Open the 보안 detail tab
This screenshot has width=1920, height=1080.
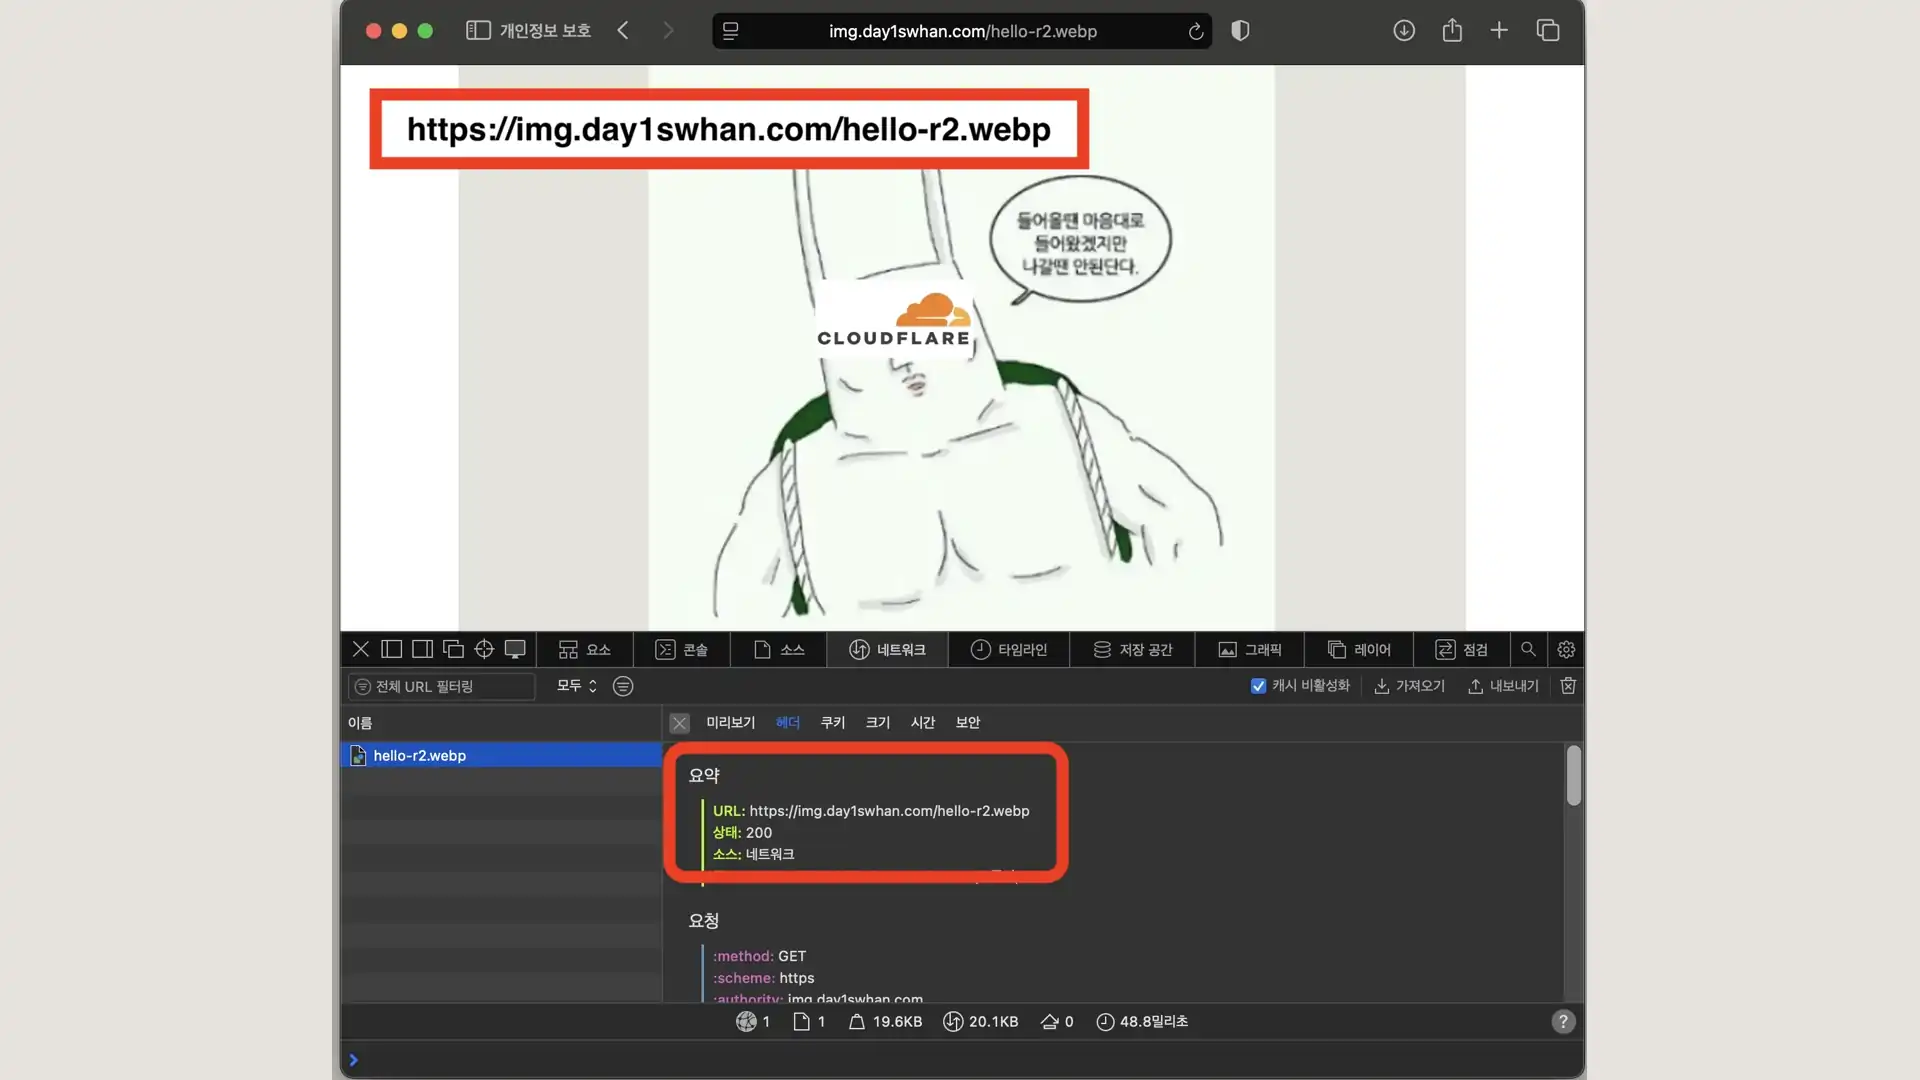tap(968, 722)
